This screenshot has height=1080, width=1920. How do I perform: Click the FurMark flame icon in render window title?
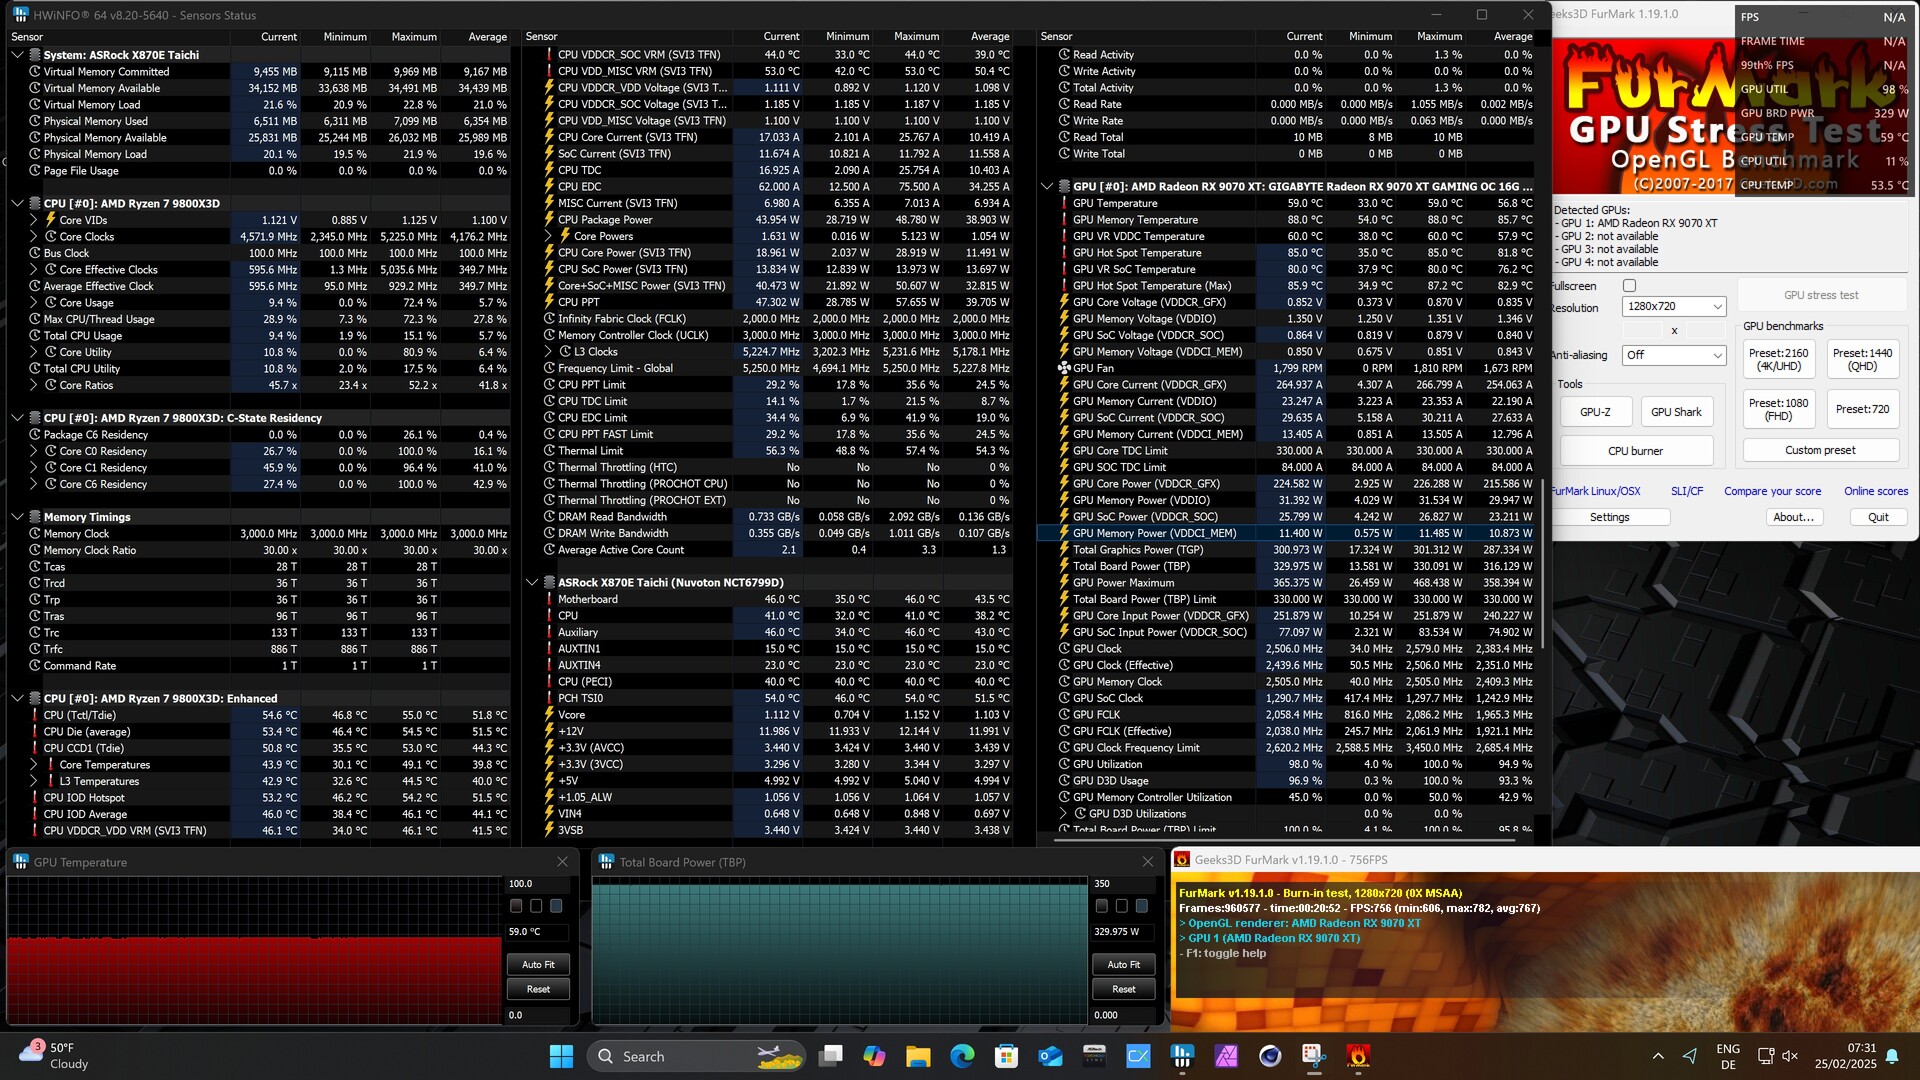1182,860
